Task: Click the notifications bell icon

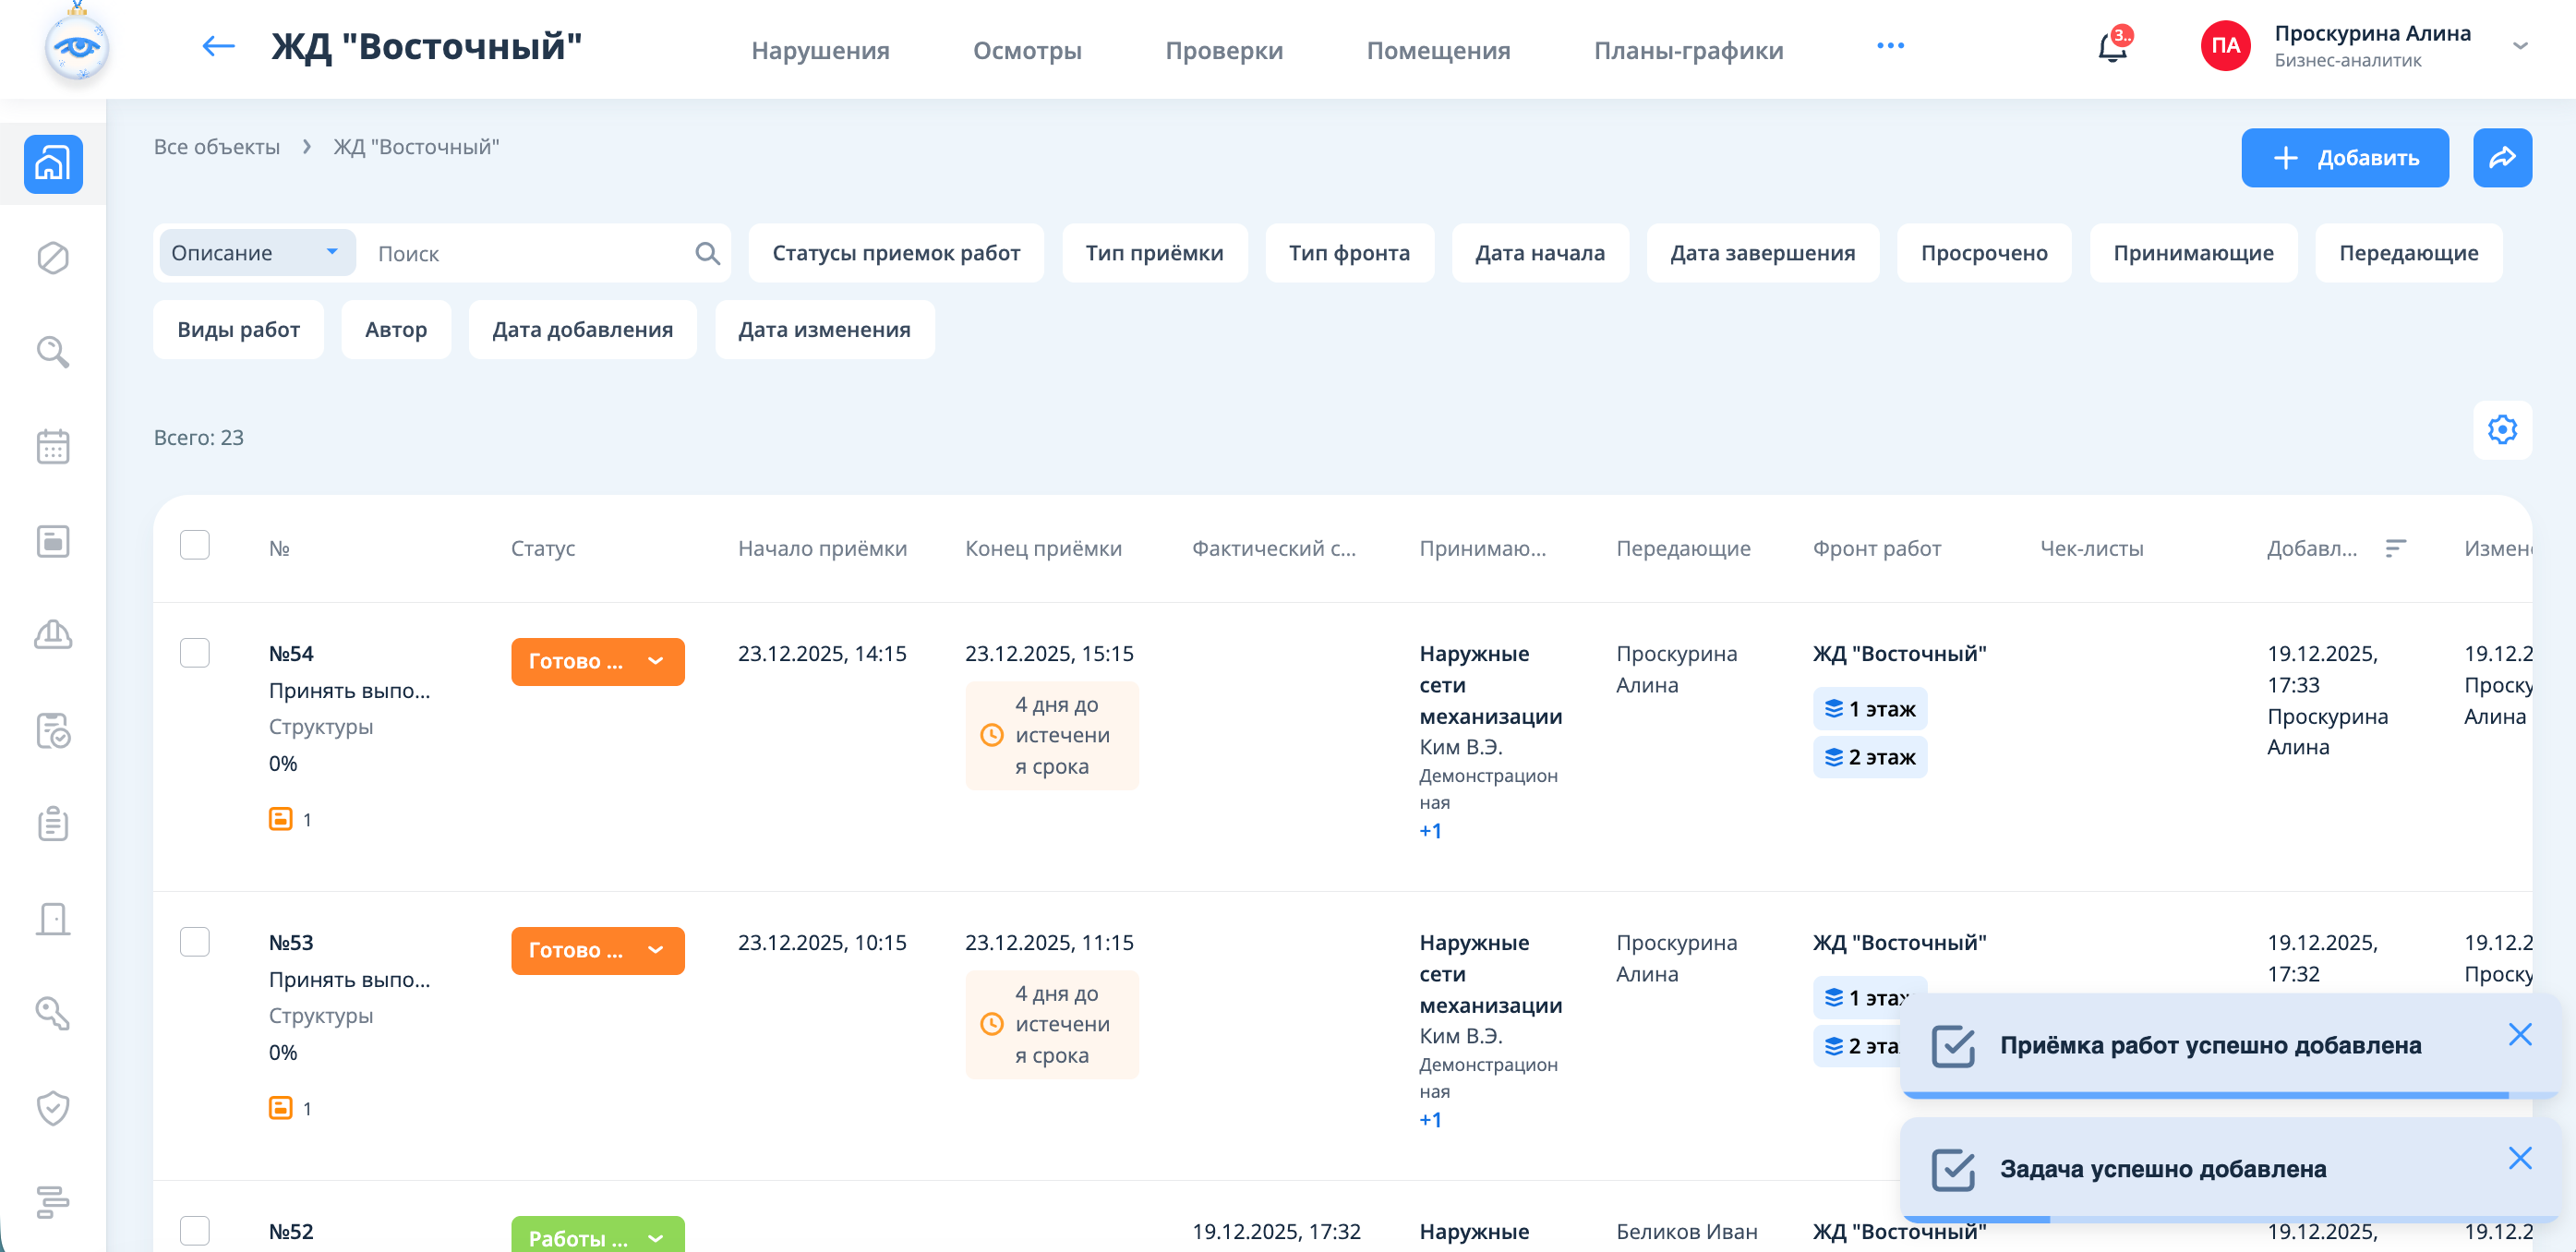Action: (2110, 47)
